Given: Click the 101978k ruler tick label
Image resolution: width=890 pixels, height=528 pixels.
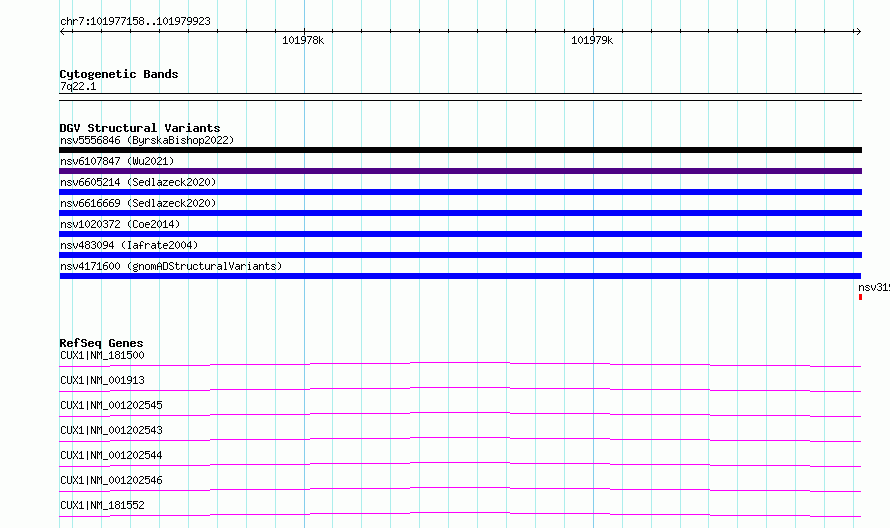Looking at the screenshot, I should click(303, 40).
